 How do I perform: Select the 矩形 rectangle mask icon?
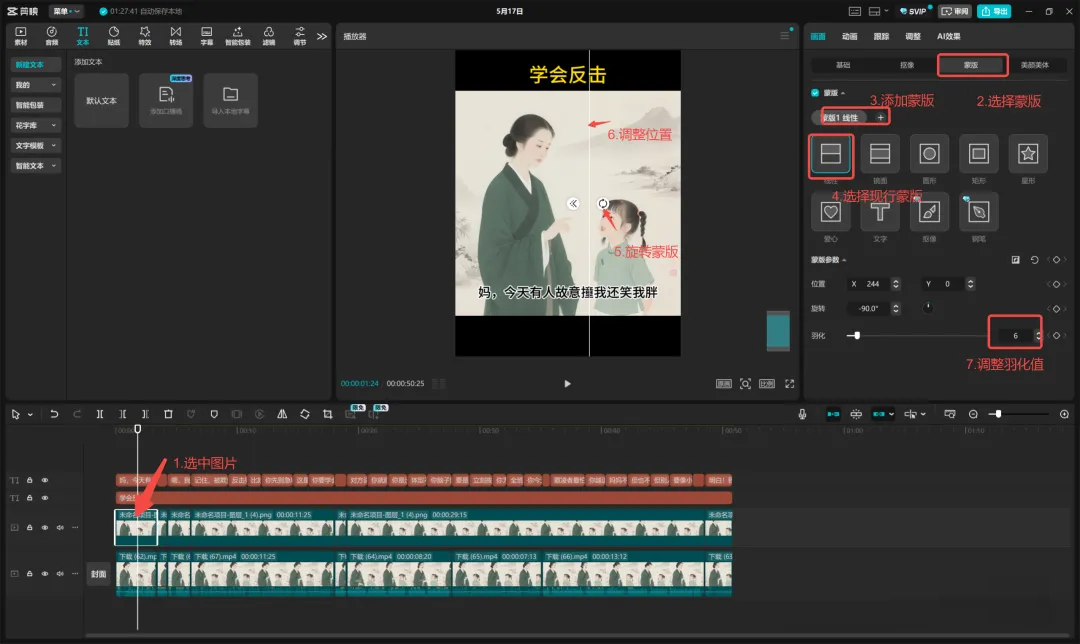pos(979,154)
